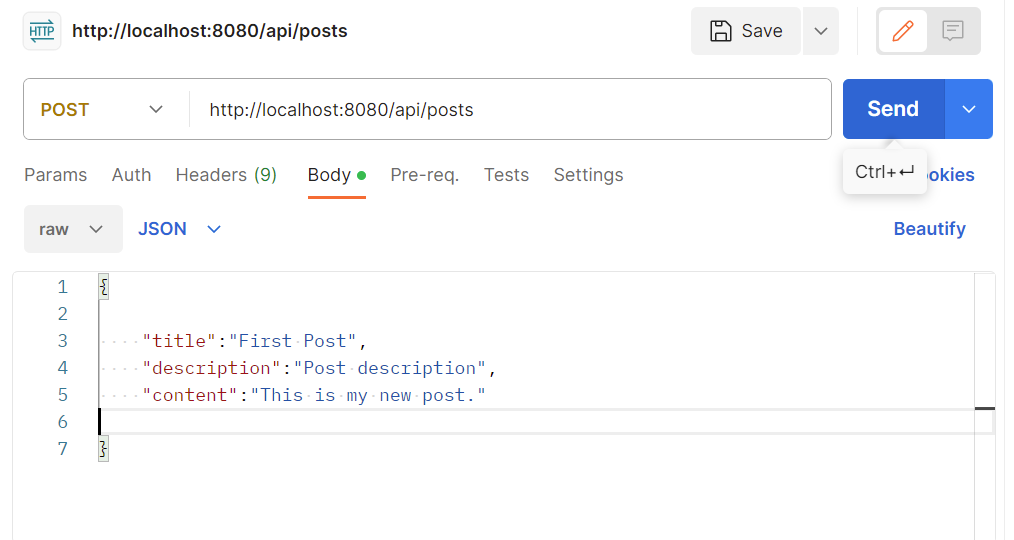Viewport: 1014px width, 540px height.
Task: Expand the Send options arrow
Action: click(x=968, y=109)
